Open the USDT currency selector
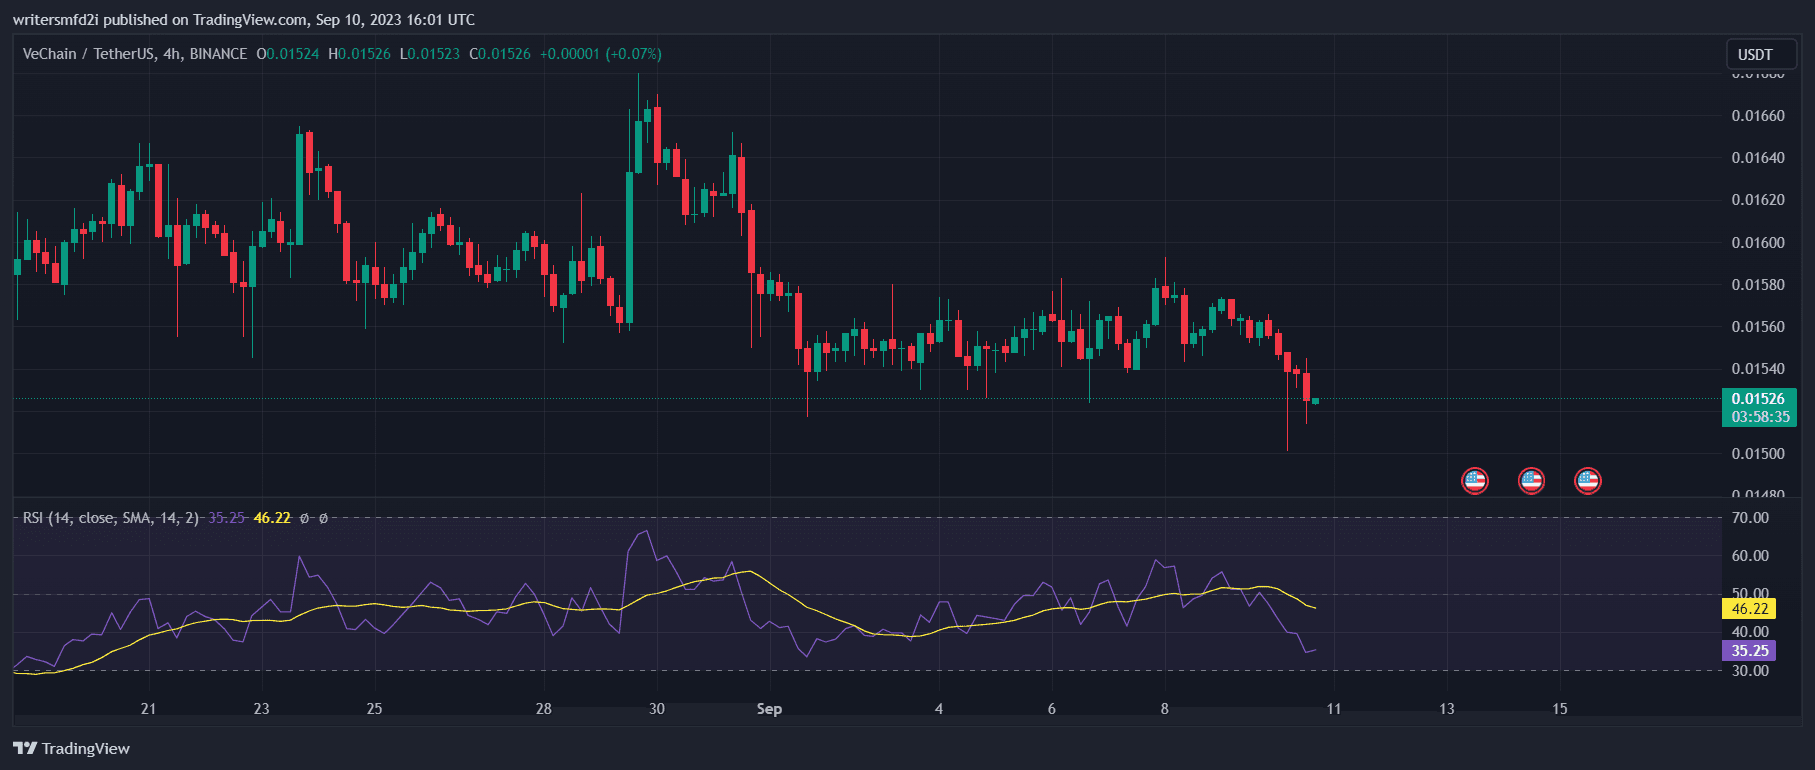 [x=1755, y=54]
